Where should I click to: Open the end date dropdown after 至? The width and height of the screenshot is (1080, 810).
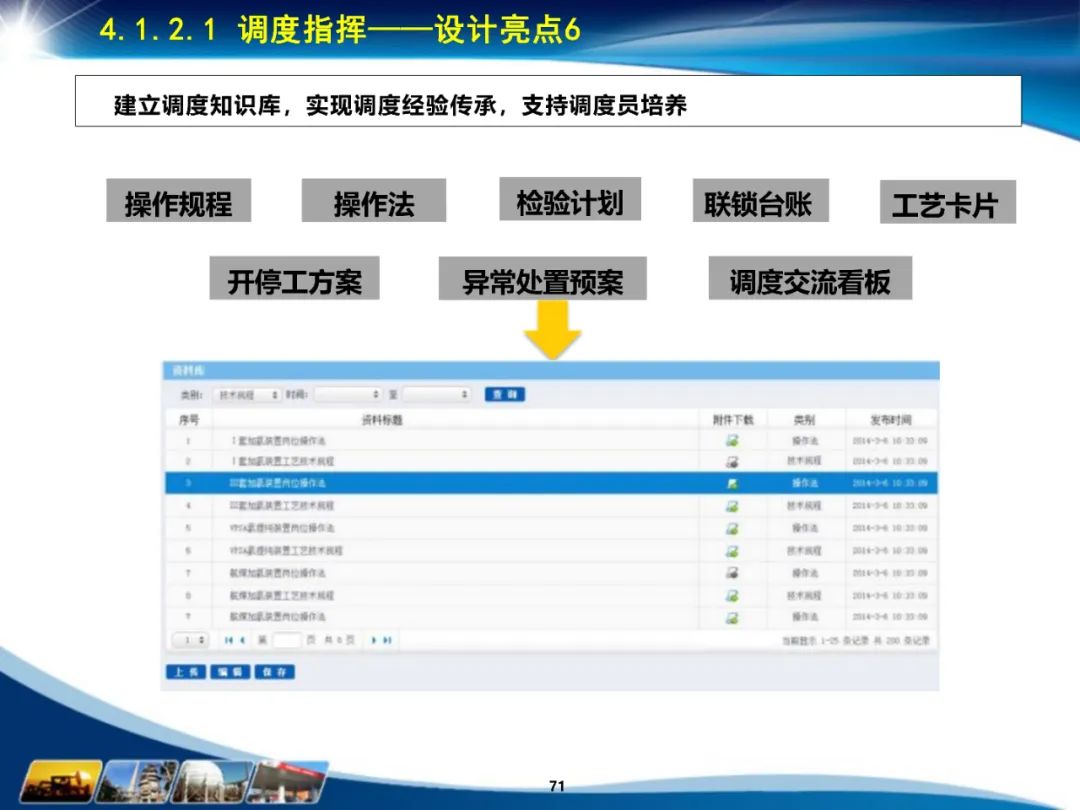tap(437, 395)
